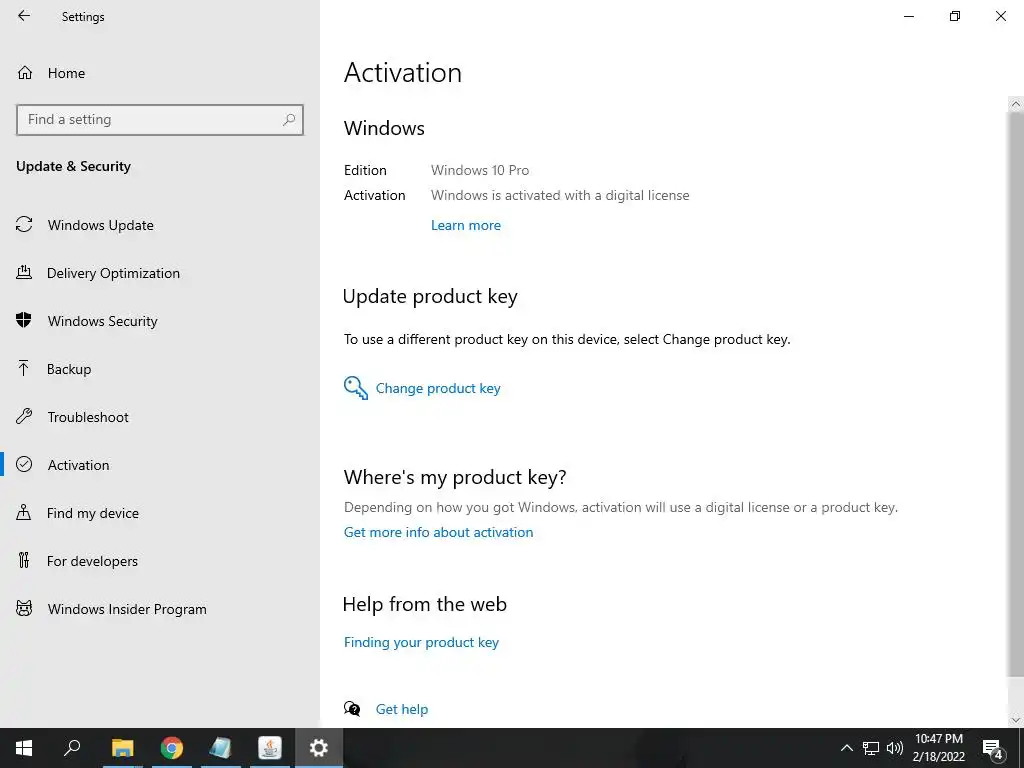
Task: Click the scrollbar up arrow
Action: pyautogui.click(x=1016, y=104)
